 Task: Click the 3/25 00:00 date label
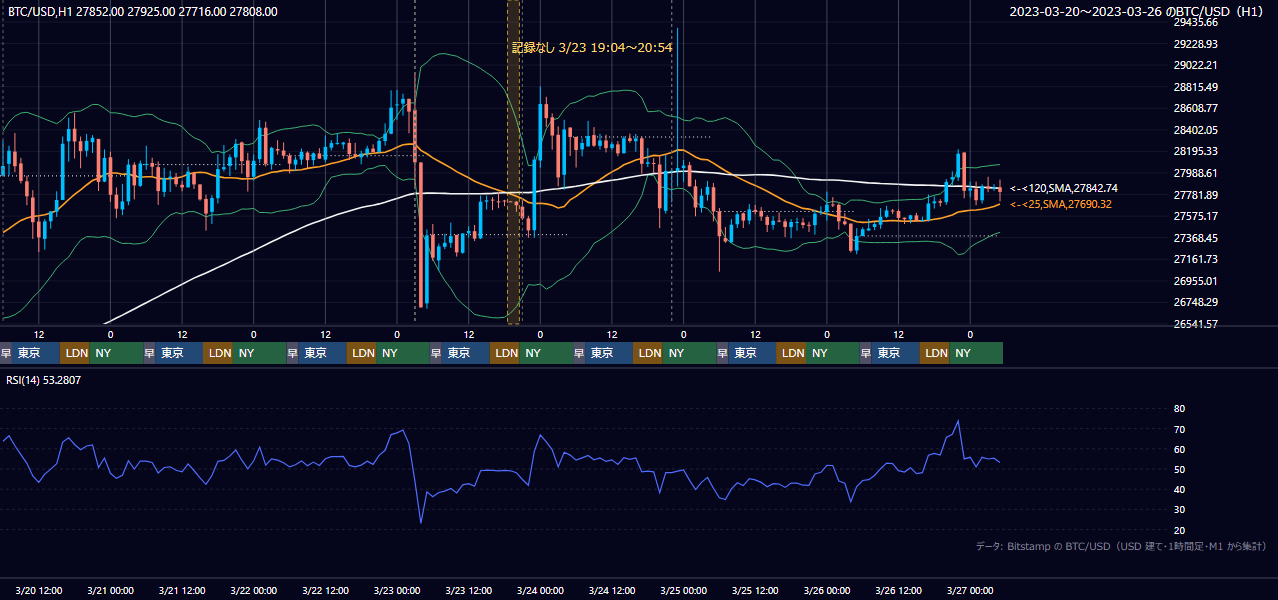[683, 590]
